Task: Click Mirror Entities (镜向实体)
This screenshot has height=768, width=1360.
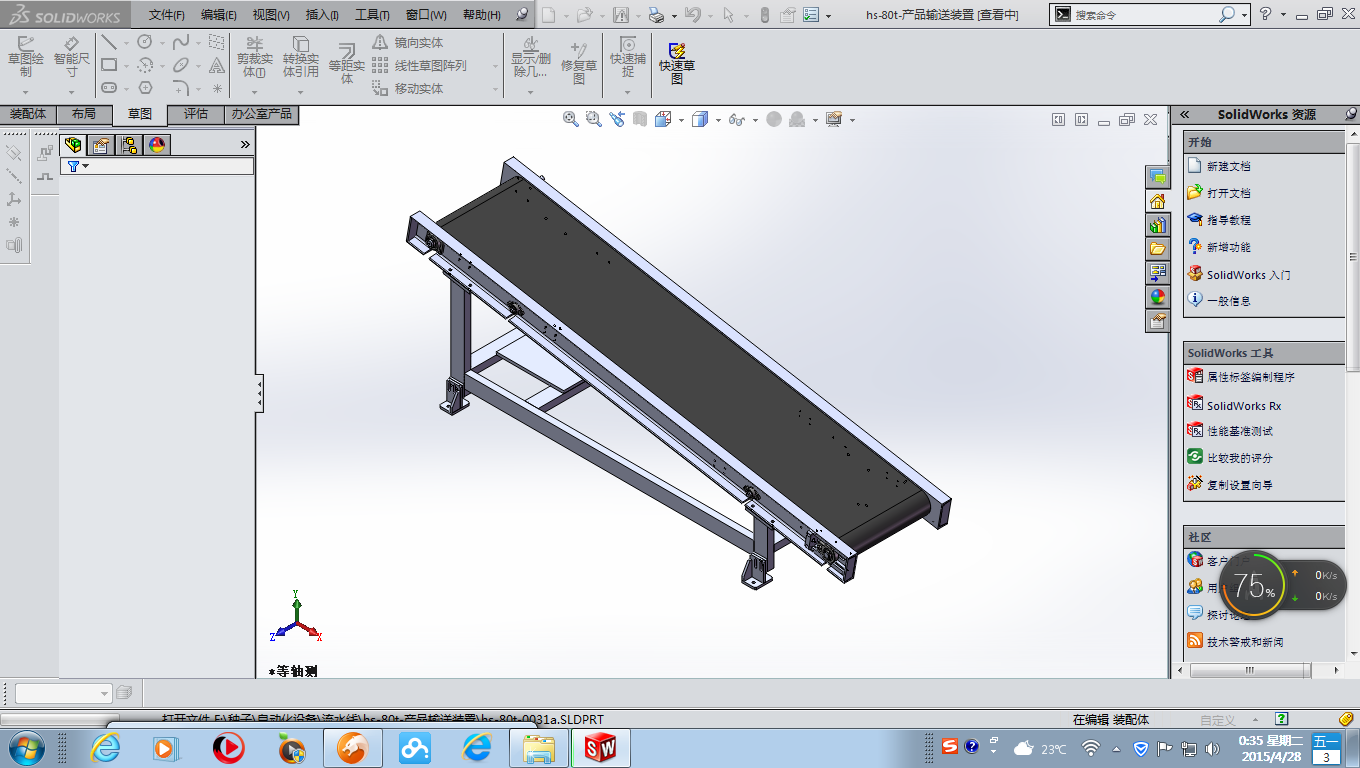Action: click(407, 43)
